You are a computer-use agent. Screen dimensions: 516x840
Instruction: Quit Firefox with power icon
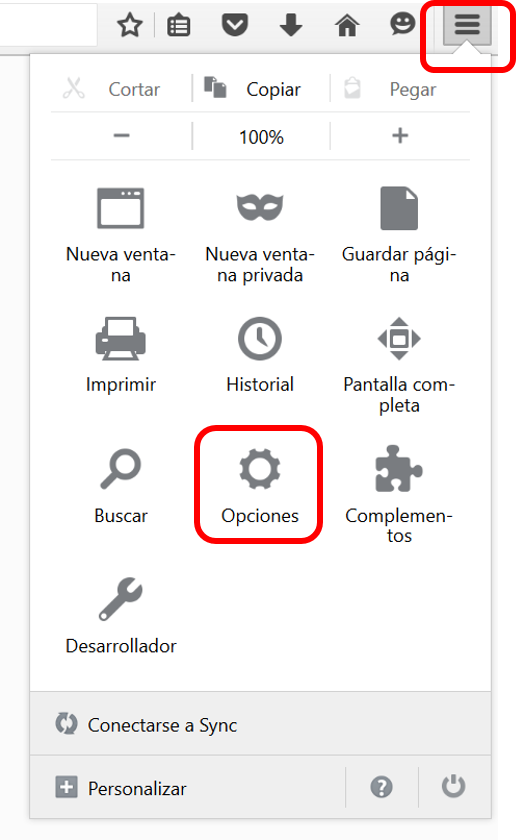click(x=453, y=786)
